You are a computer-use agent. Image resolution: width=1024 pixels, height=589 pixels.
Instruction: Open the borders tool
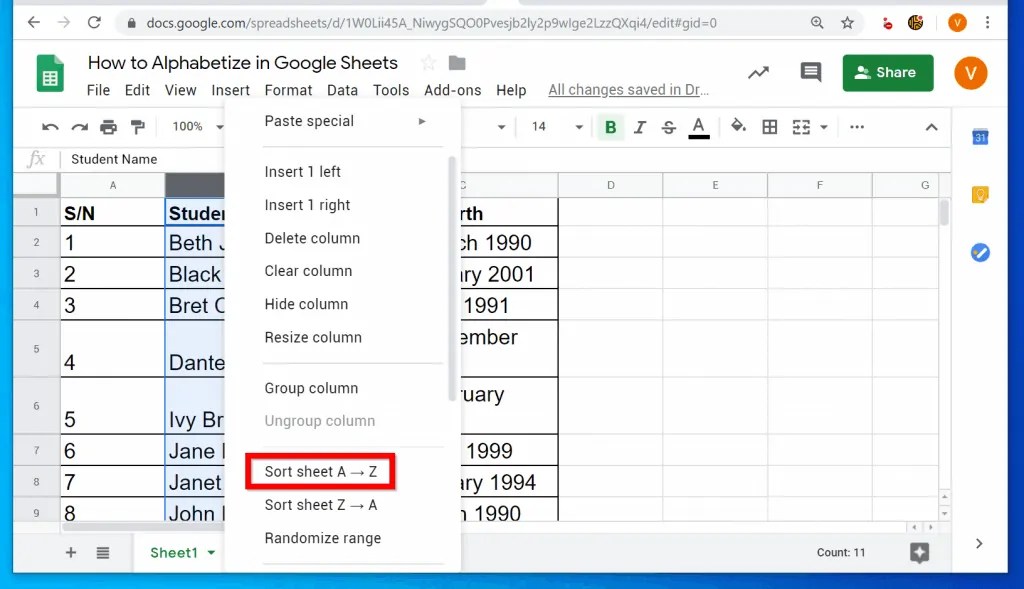(770, 127)
